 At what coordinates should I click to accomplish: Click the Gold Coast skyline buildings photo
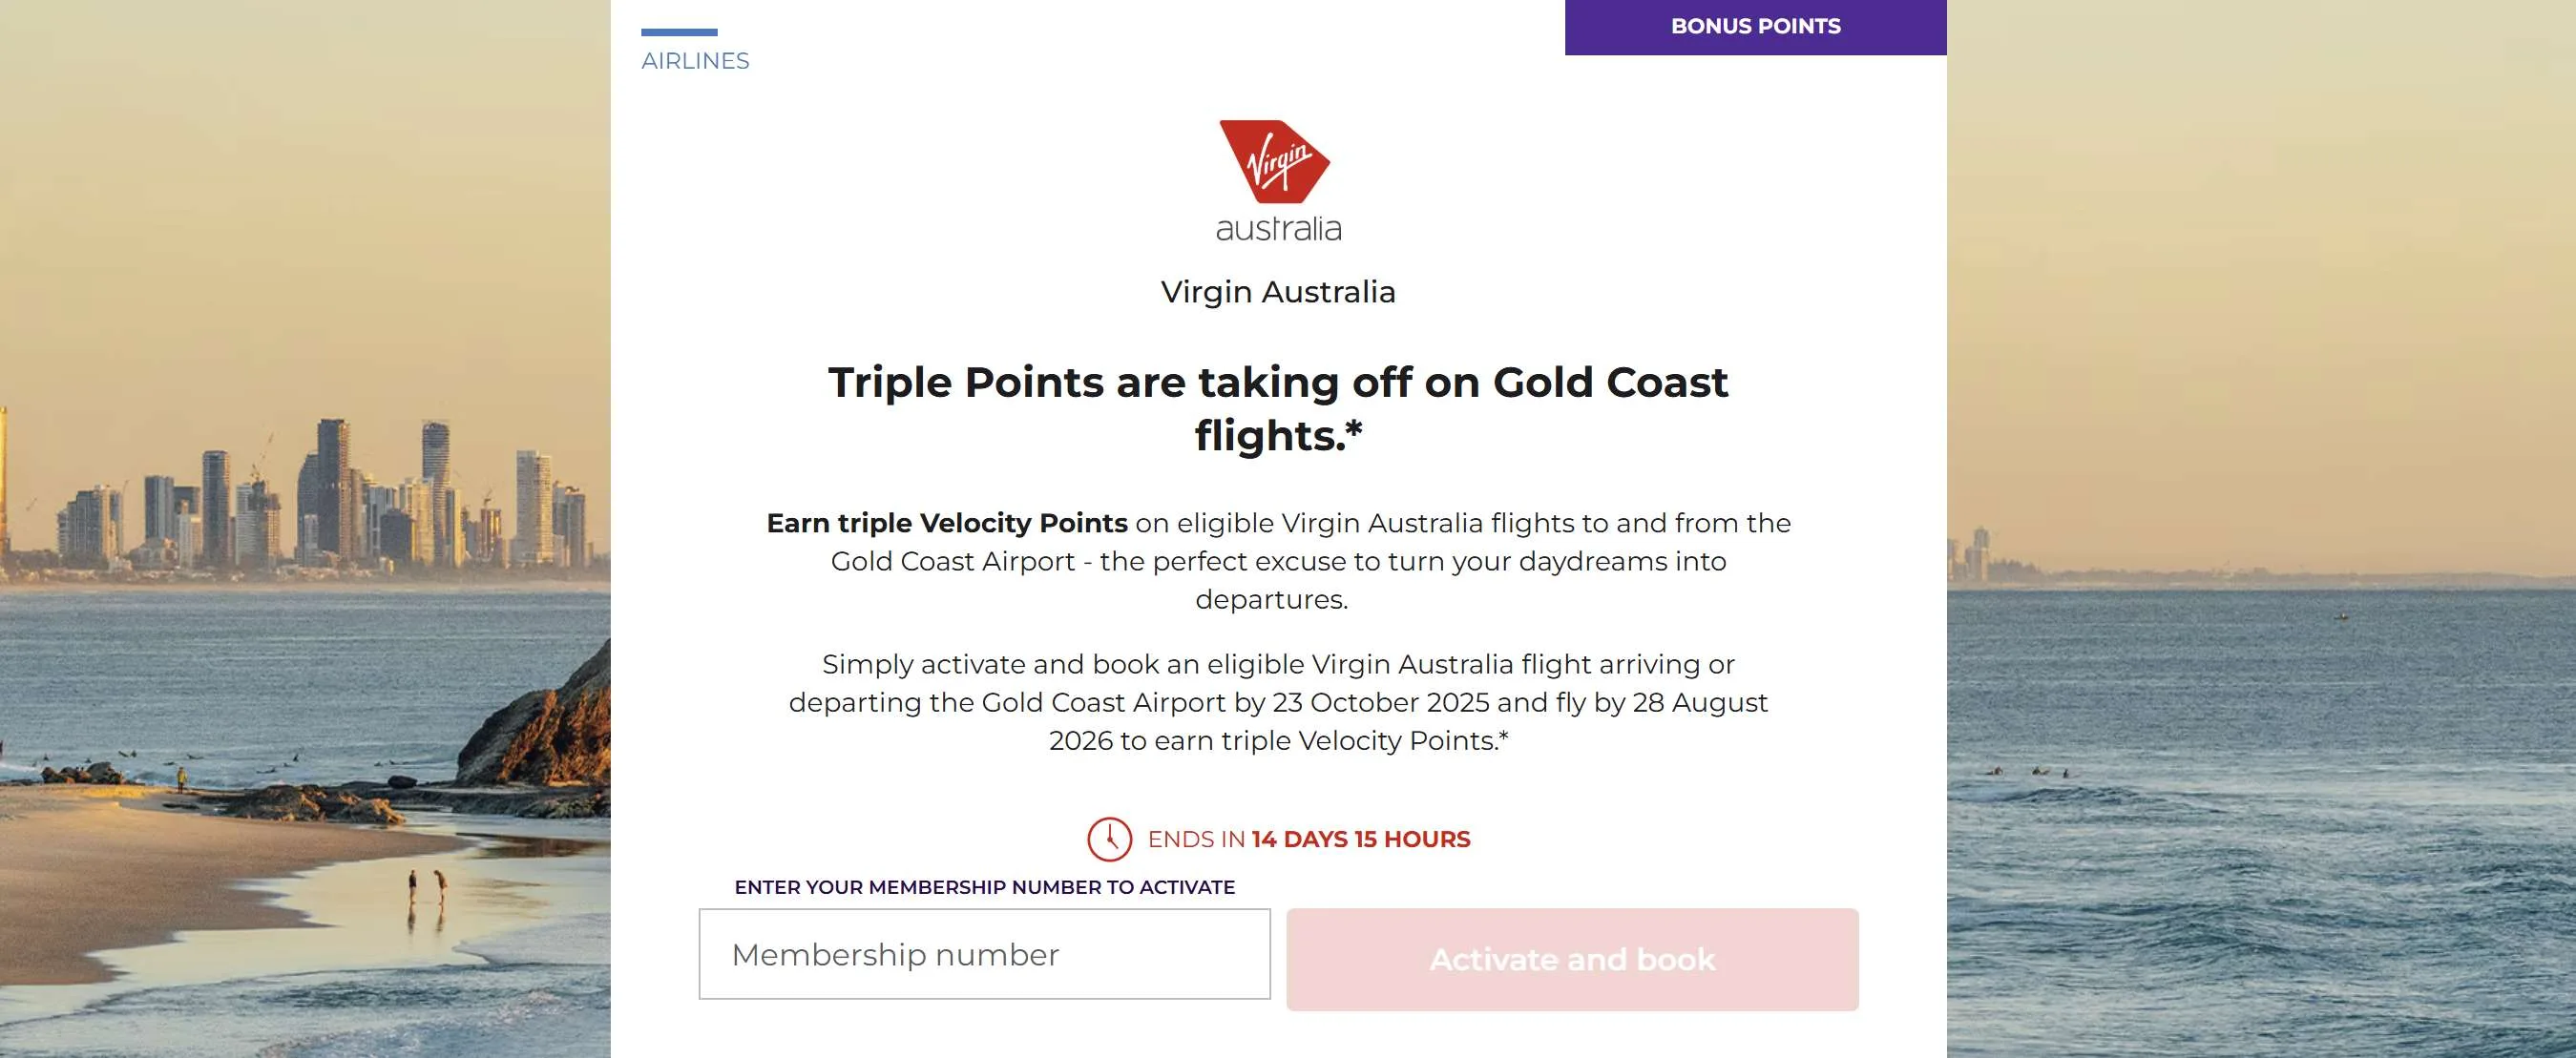[x=330, y=500]
